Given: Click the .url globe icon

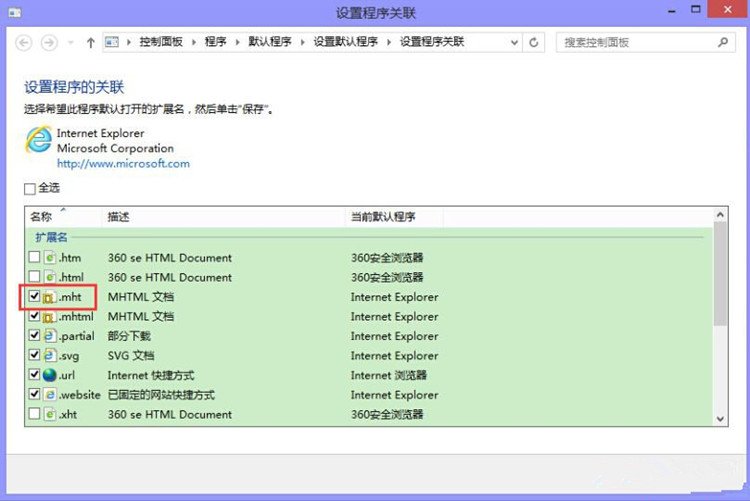Looking at the screenshot, I should 50,375.
